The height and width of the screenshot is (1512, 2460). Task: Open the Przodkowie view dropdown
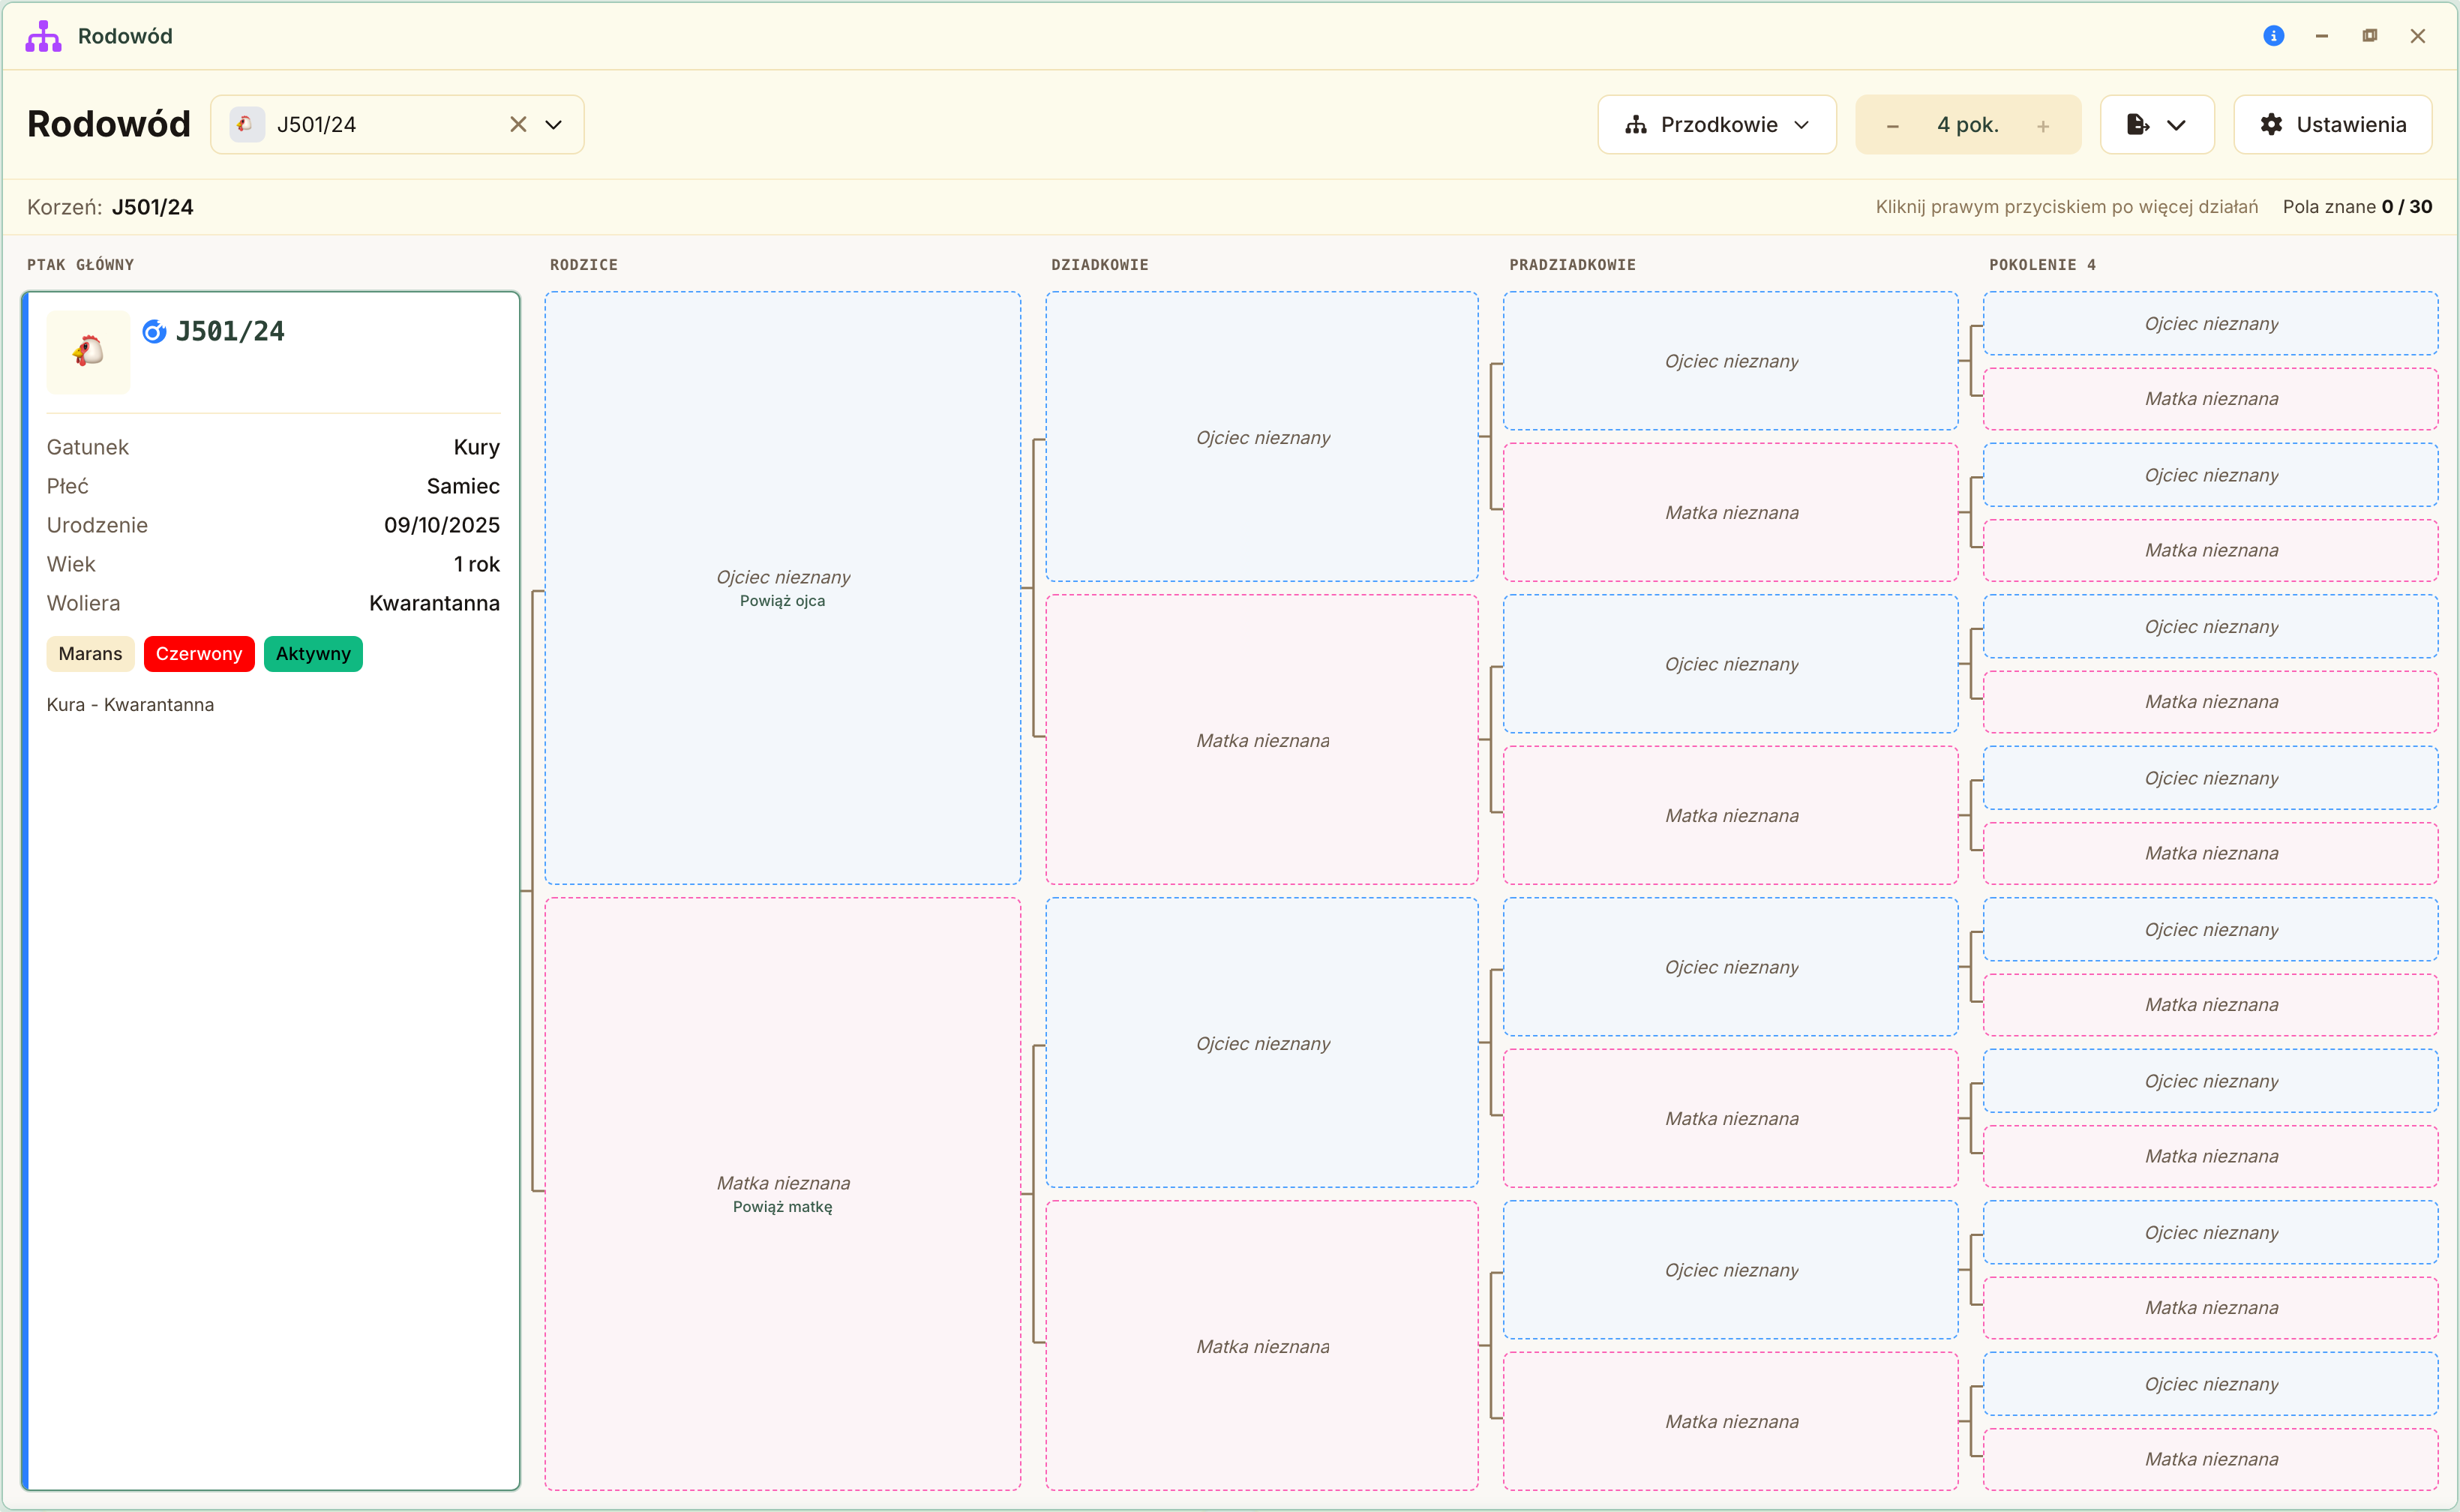(x=1716, y=124)
